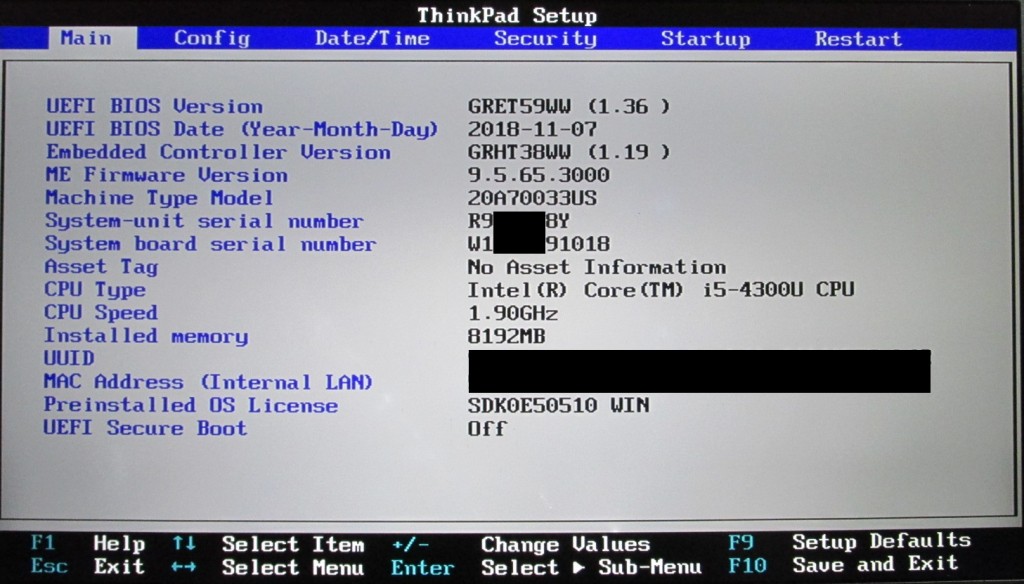
Task: Click the F10 Save and Exit hint
Action: tap(843, 564)
